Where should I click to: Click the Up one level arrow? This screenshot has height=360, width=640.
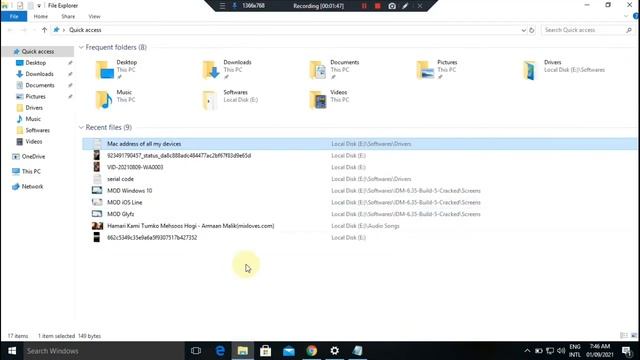coord(44,30)
